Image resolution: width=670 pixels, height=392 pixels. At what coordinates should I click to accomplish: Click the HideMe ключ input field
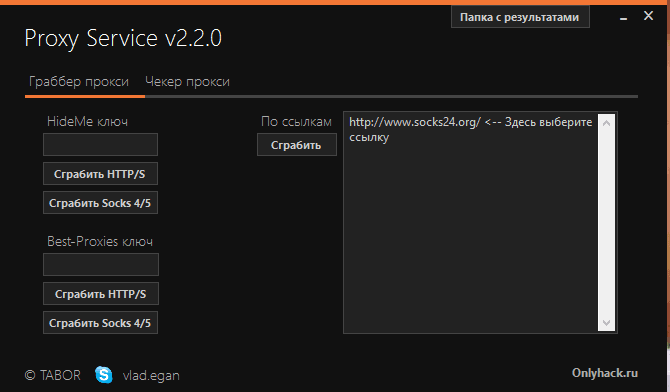pos(100,144)
